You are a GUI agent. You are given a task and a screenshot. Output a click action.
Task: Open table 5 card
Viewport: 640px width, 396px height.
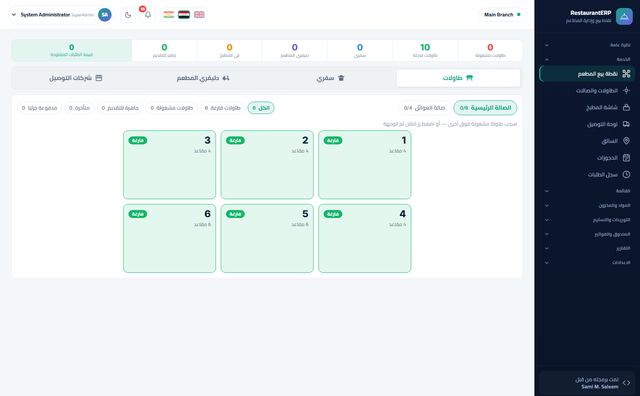point(267,238)
